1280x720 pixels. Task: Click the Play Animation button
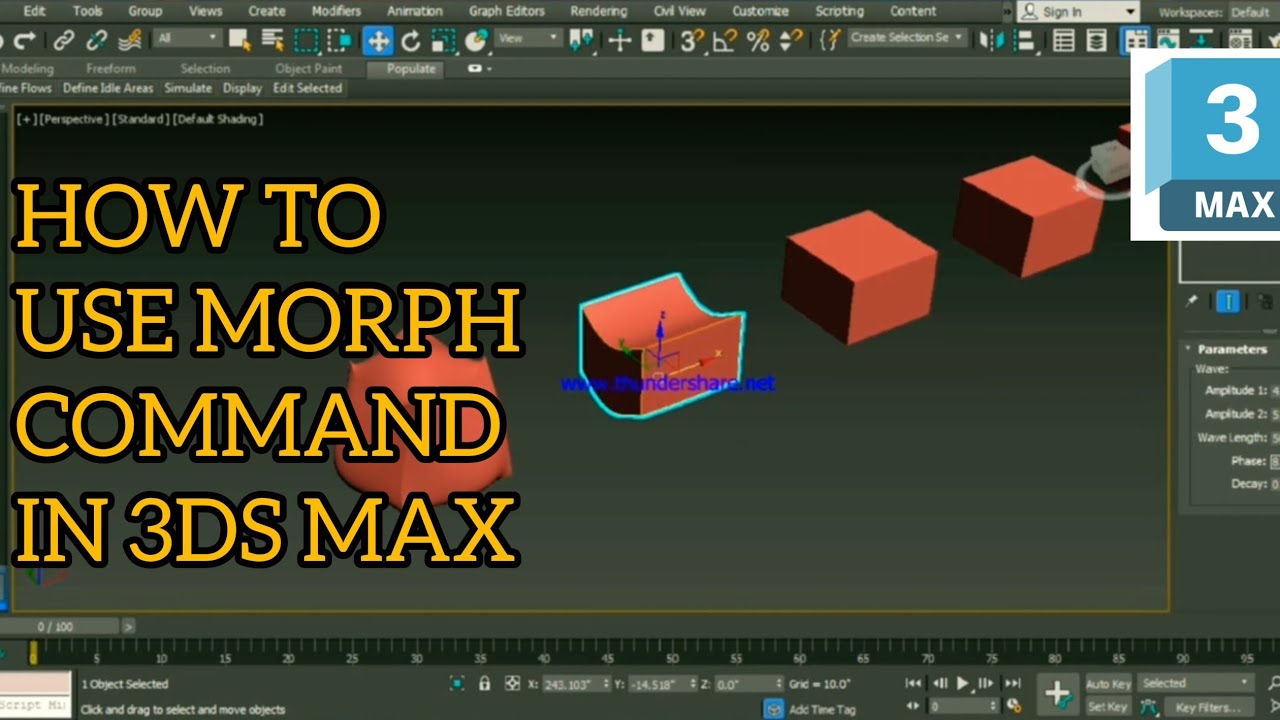tap(962, 683)
